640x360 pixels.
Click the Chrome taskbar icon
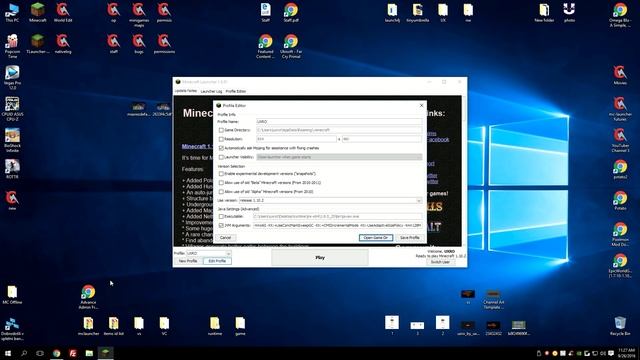(56, 353)
